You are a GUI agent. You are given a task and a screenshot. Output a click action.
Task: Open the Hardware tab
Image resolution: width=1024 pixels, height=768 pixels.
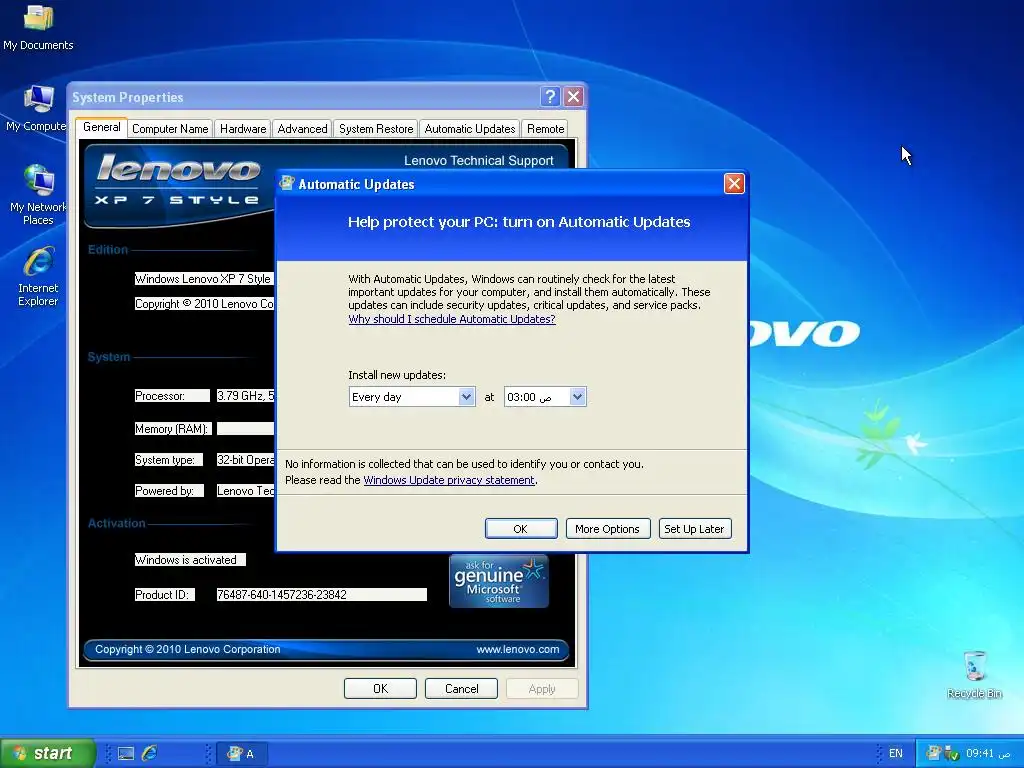243,129
